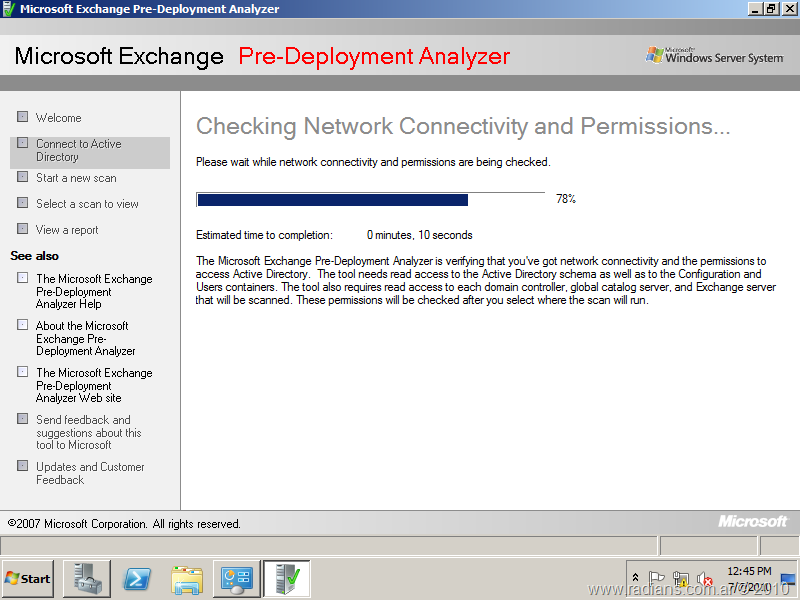Screen dimensions: 800x600
Task: Click the muted volume tray icon
Action: (704, 579)
